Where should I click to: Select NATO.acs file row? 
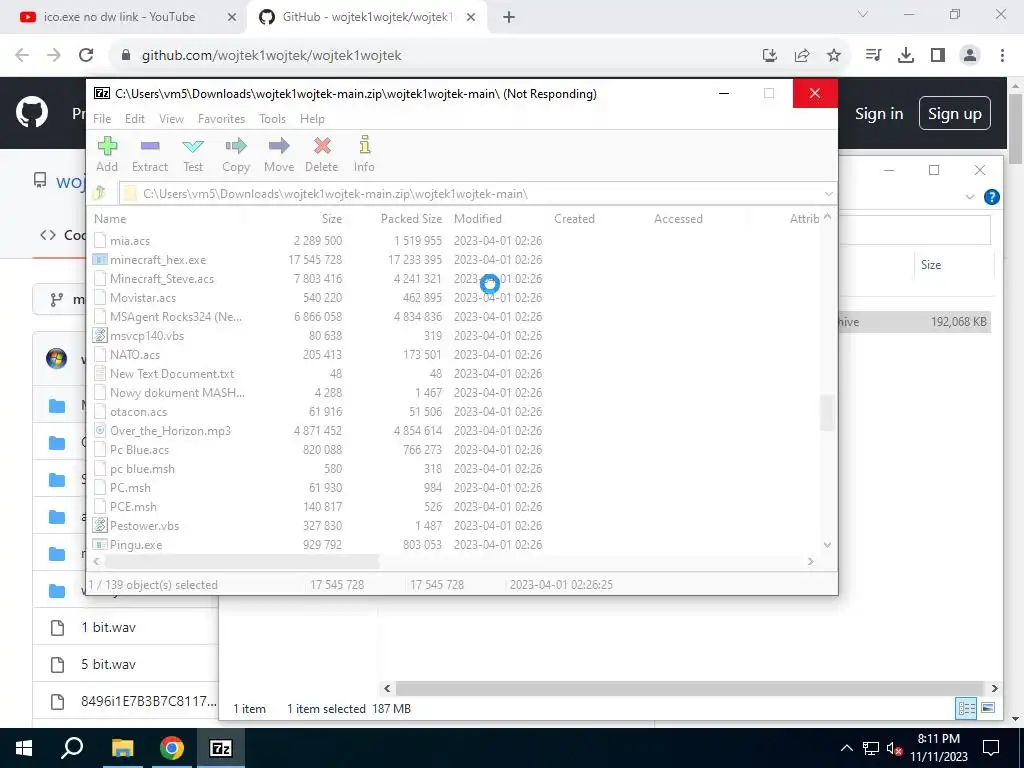click(135, 355)
